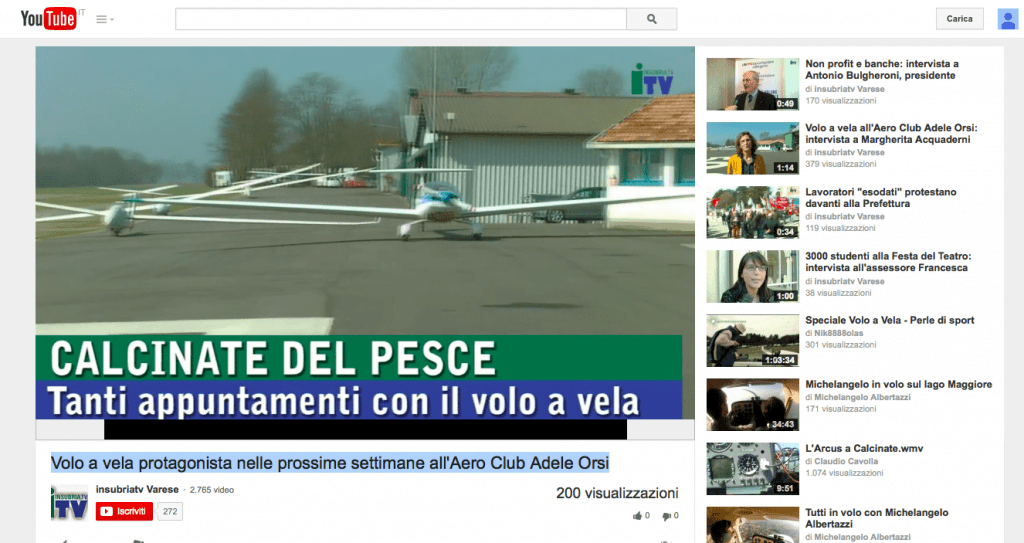Click the 2.765 video count link
The width and height of the screenshot is (1024, 543).
coord(211,490)
